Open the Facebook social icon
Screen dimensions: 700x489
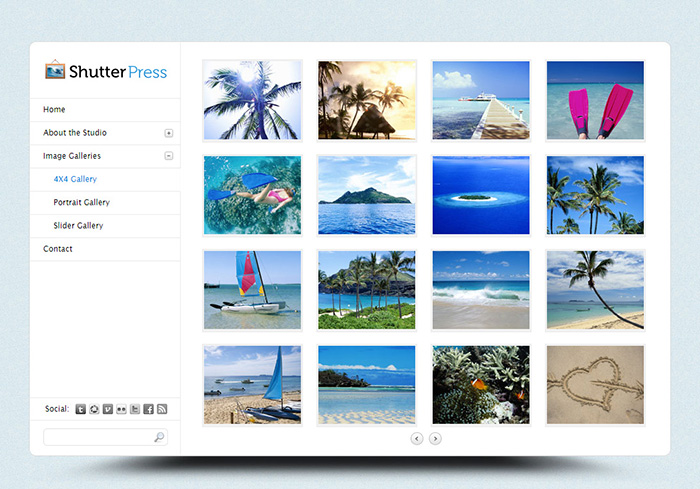[x=149, y=409]
